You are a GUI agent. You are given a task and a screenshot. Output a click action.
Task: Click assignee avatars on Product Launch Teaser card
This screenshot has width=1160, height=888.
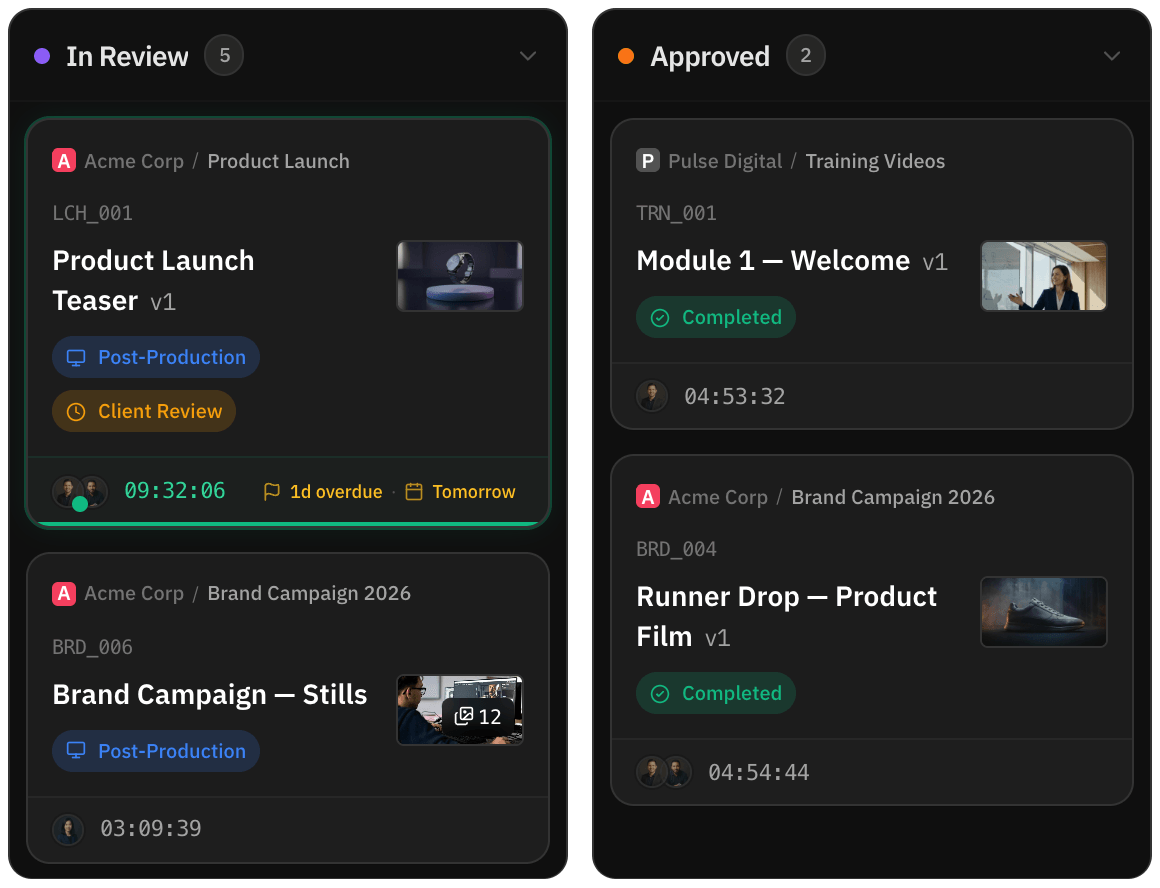click(80, 491)
